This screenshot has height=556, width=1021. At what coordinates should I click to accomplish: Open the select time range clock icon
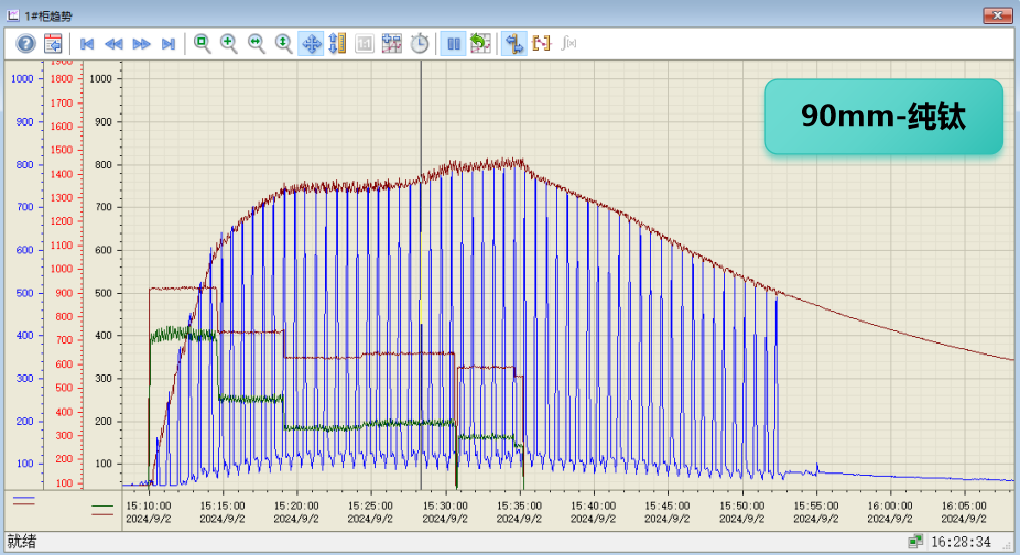coord(420,43)
